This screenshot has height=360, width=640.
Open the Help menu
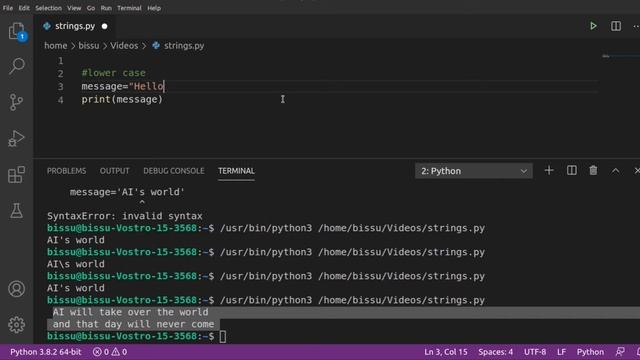(154, 8)
